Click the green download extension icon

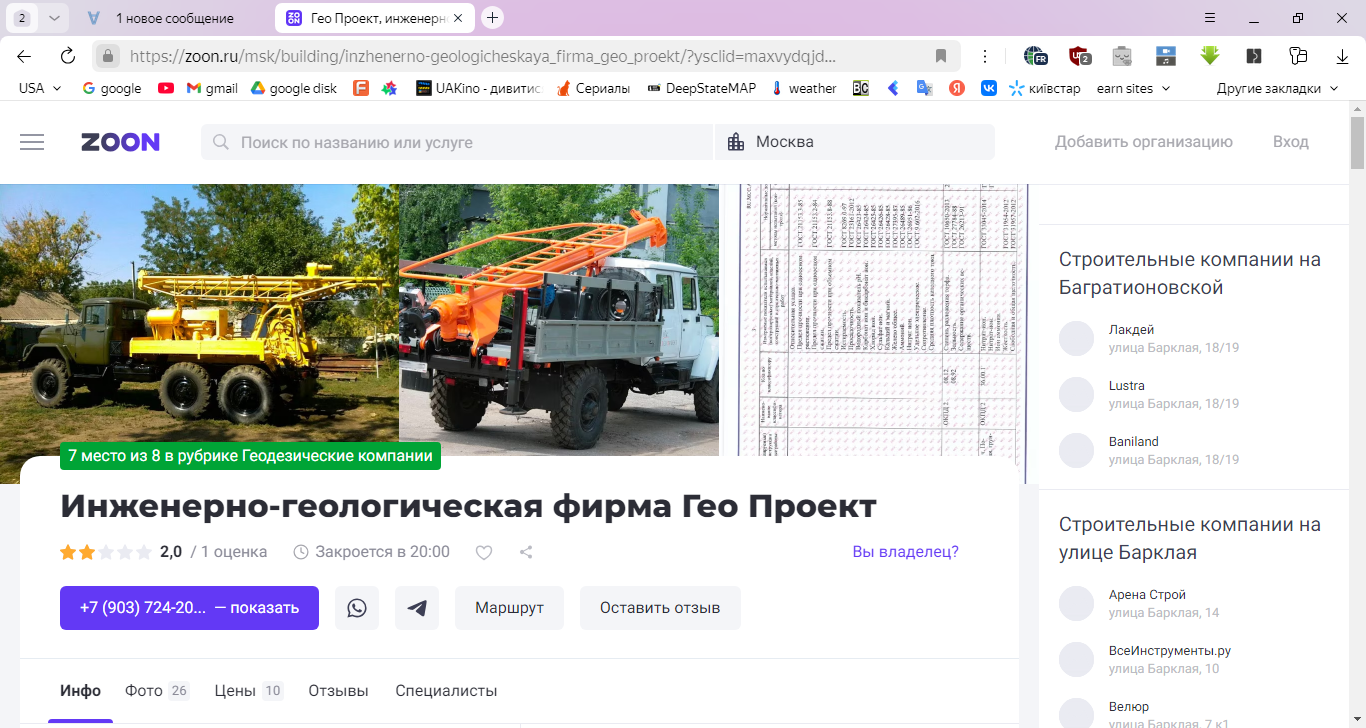coord(1210,56)
